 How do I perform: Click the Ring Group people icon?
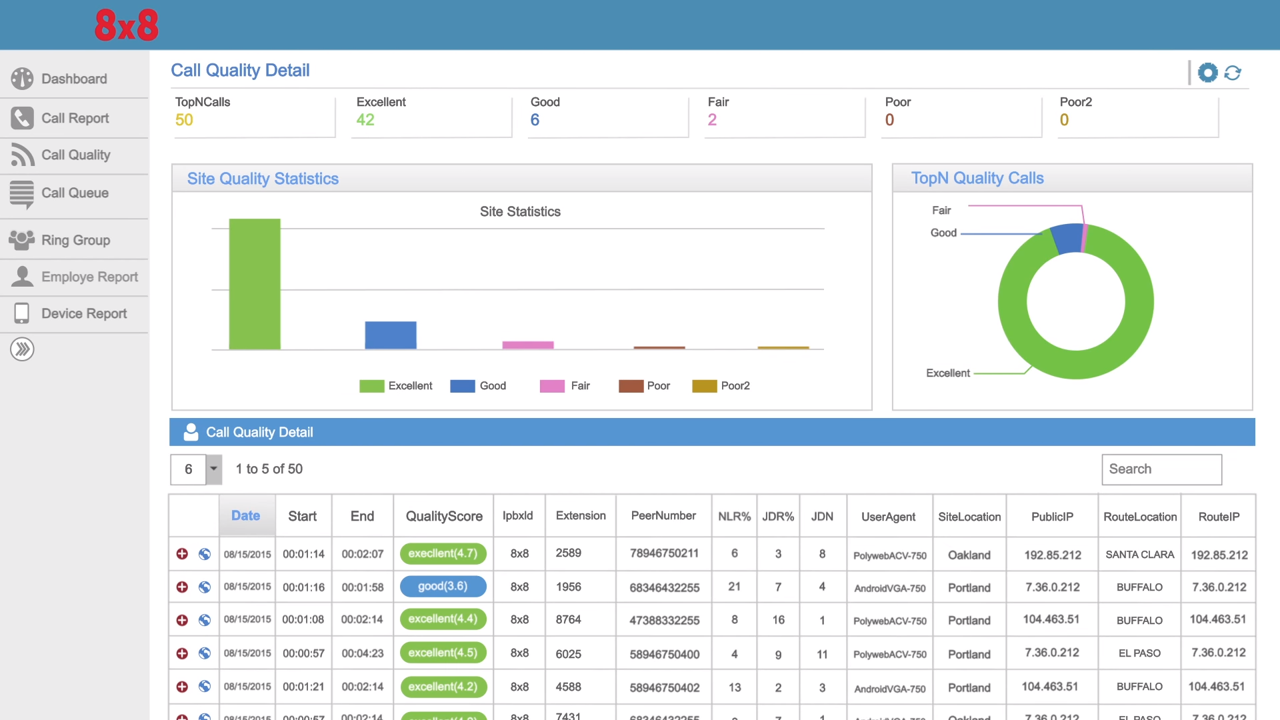(22, 240)
